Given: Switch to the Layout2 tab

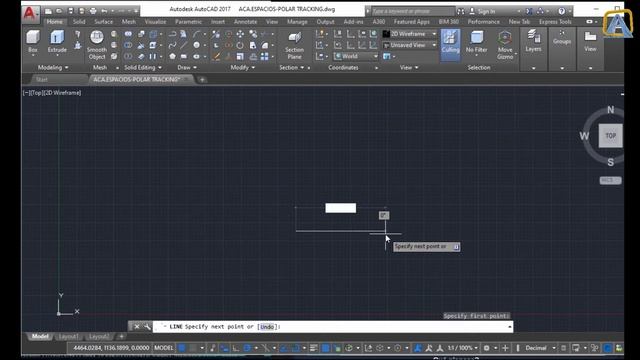Looking at the screenshot, I should pyautogui.click(x=99, y=336).
